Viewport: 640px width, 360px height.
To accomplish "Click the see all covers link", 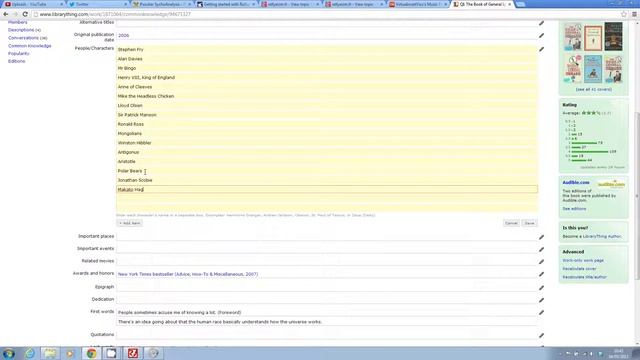I will click(593, 89).
